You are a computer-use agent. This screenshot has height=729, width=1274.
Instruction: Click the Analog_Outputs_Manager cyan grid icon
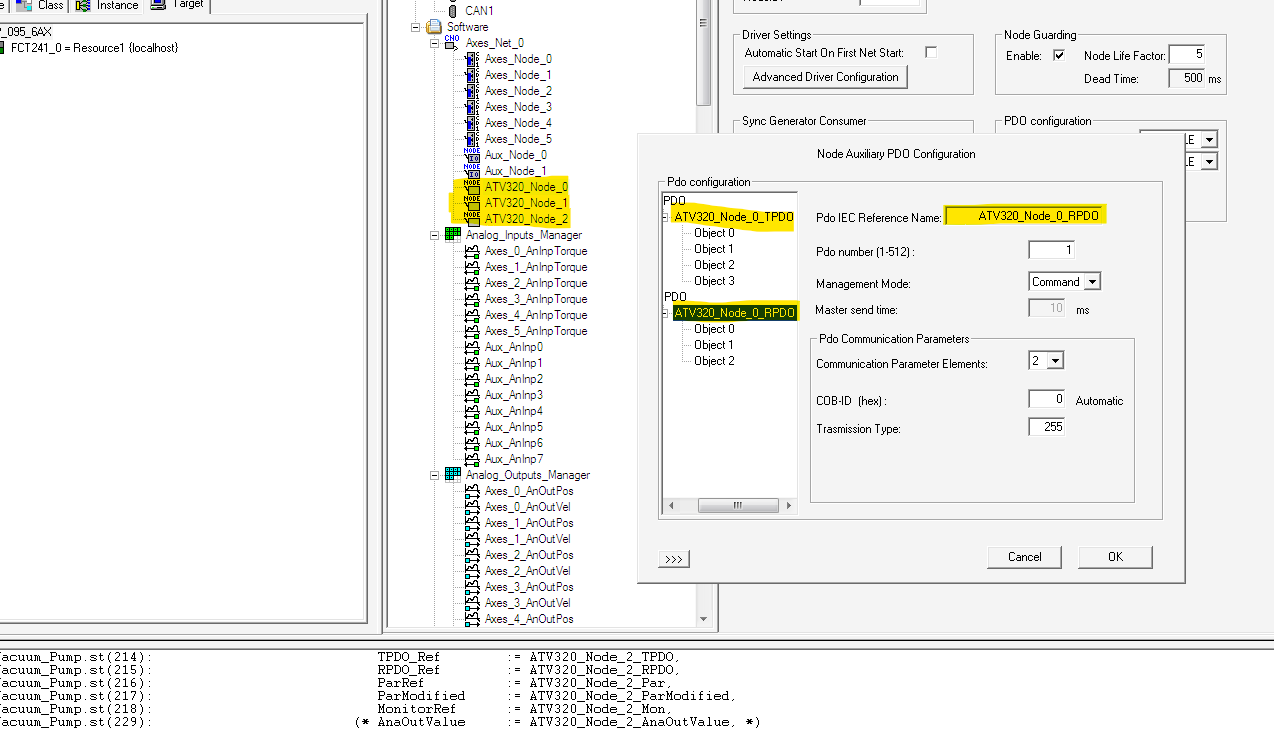453,475
